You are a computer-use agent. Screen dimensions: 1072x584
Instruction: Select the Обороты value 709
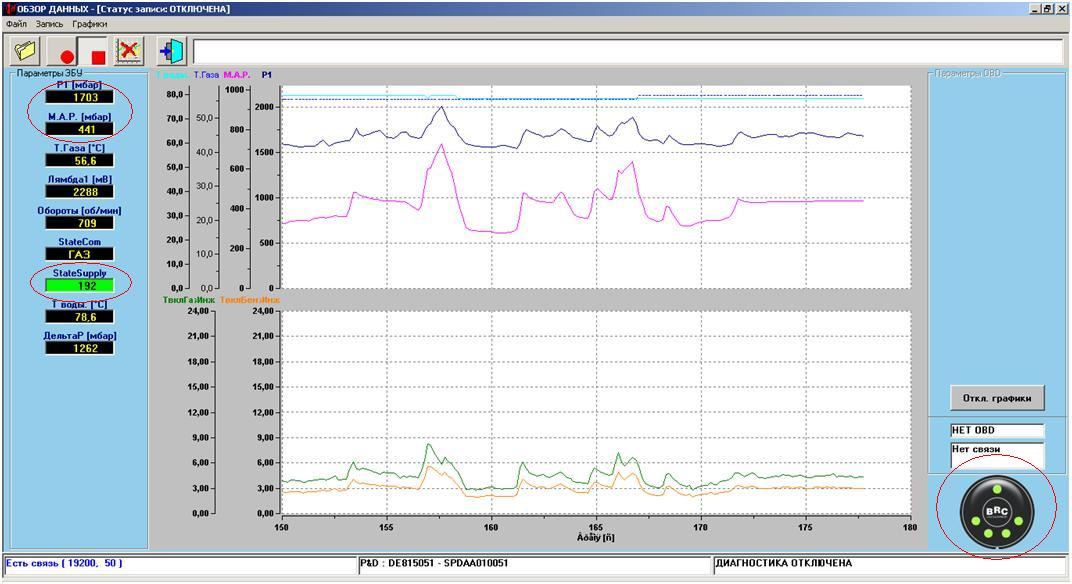point(79,223)
